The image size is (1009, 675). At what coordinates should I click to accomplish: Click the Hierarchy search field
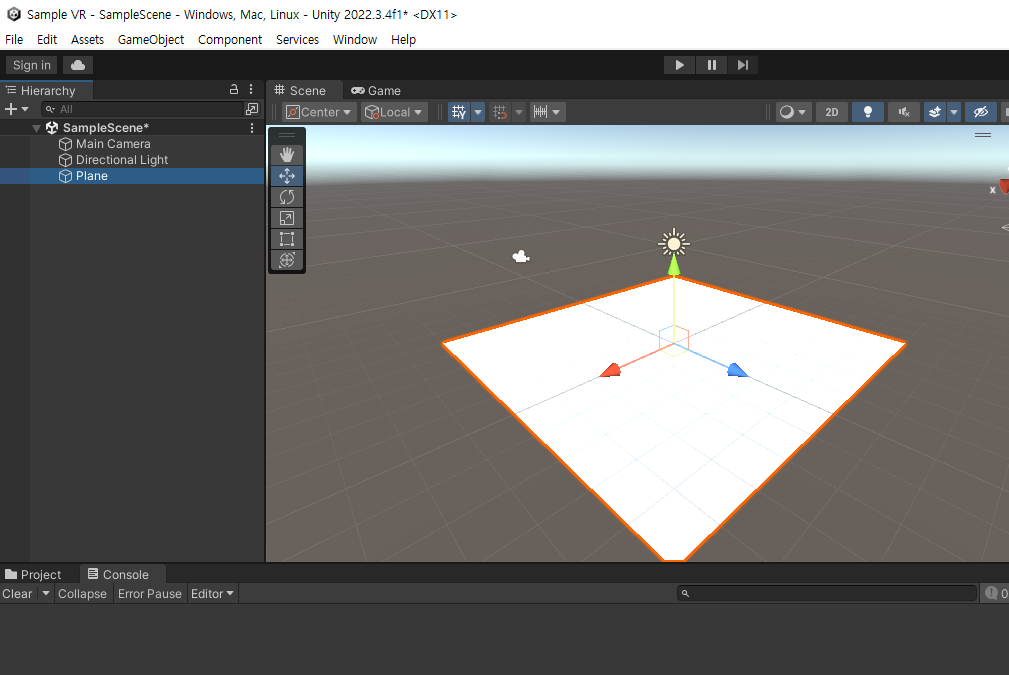(142, 109)
